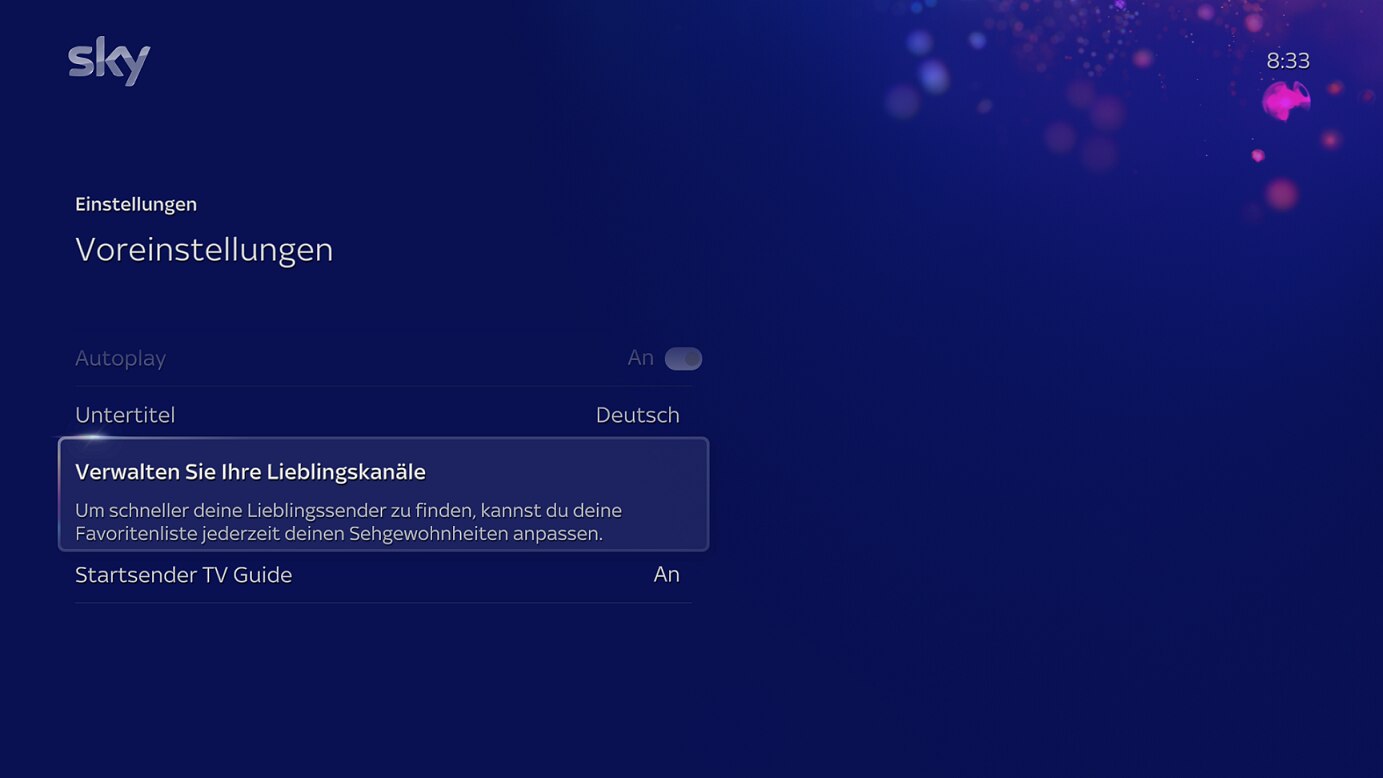Image resolution: width=1383 pixels, height=778 pixels.
Task: Select the pink Sky brand graphic near the clock
Action: 1288,100
